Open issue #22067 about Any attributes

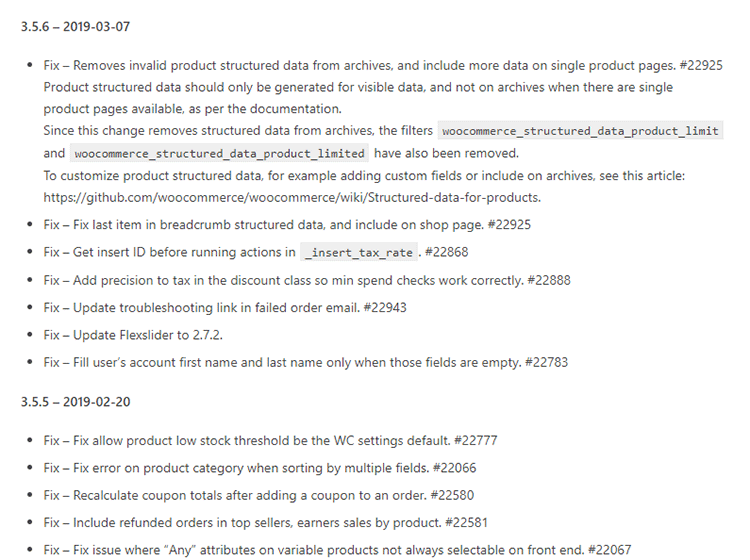coord(609,550)
